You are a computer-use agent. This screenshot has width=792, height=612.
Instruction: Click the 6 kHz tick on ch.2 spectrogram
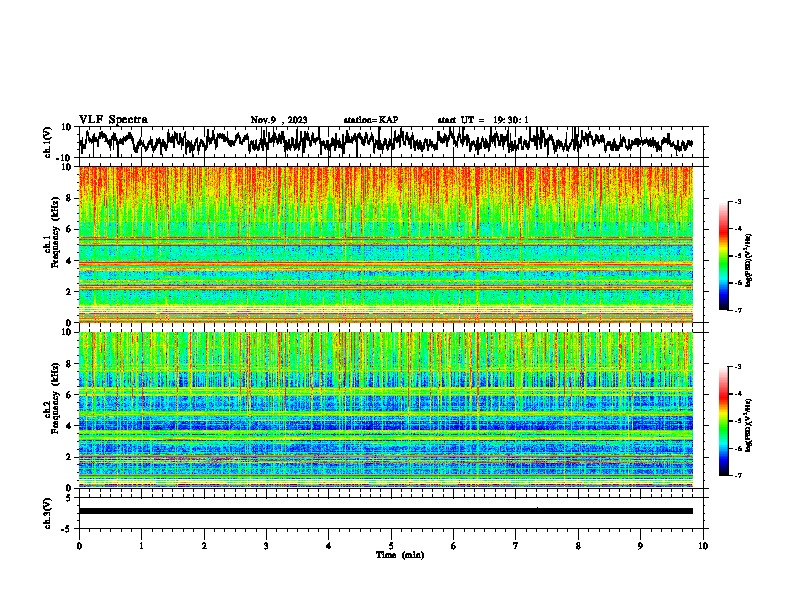point(69,395)
